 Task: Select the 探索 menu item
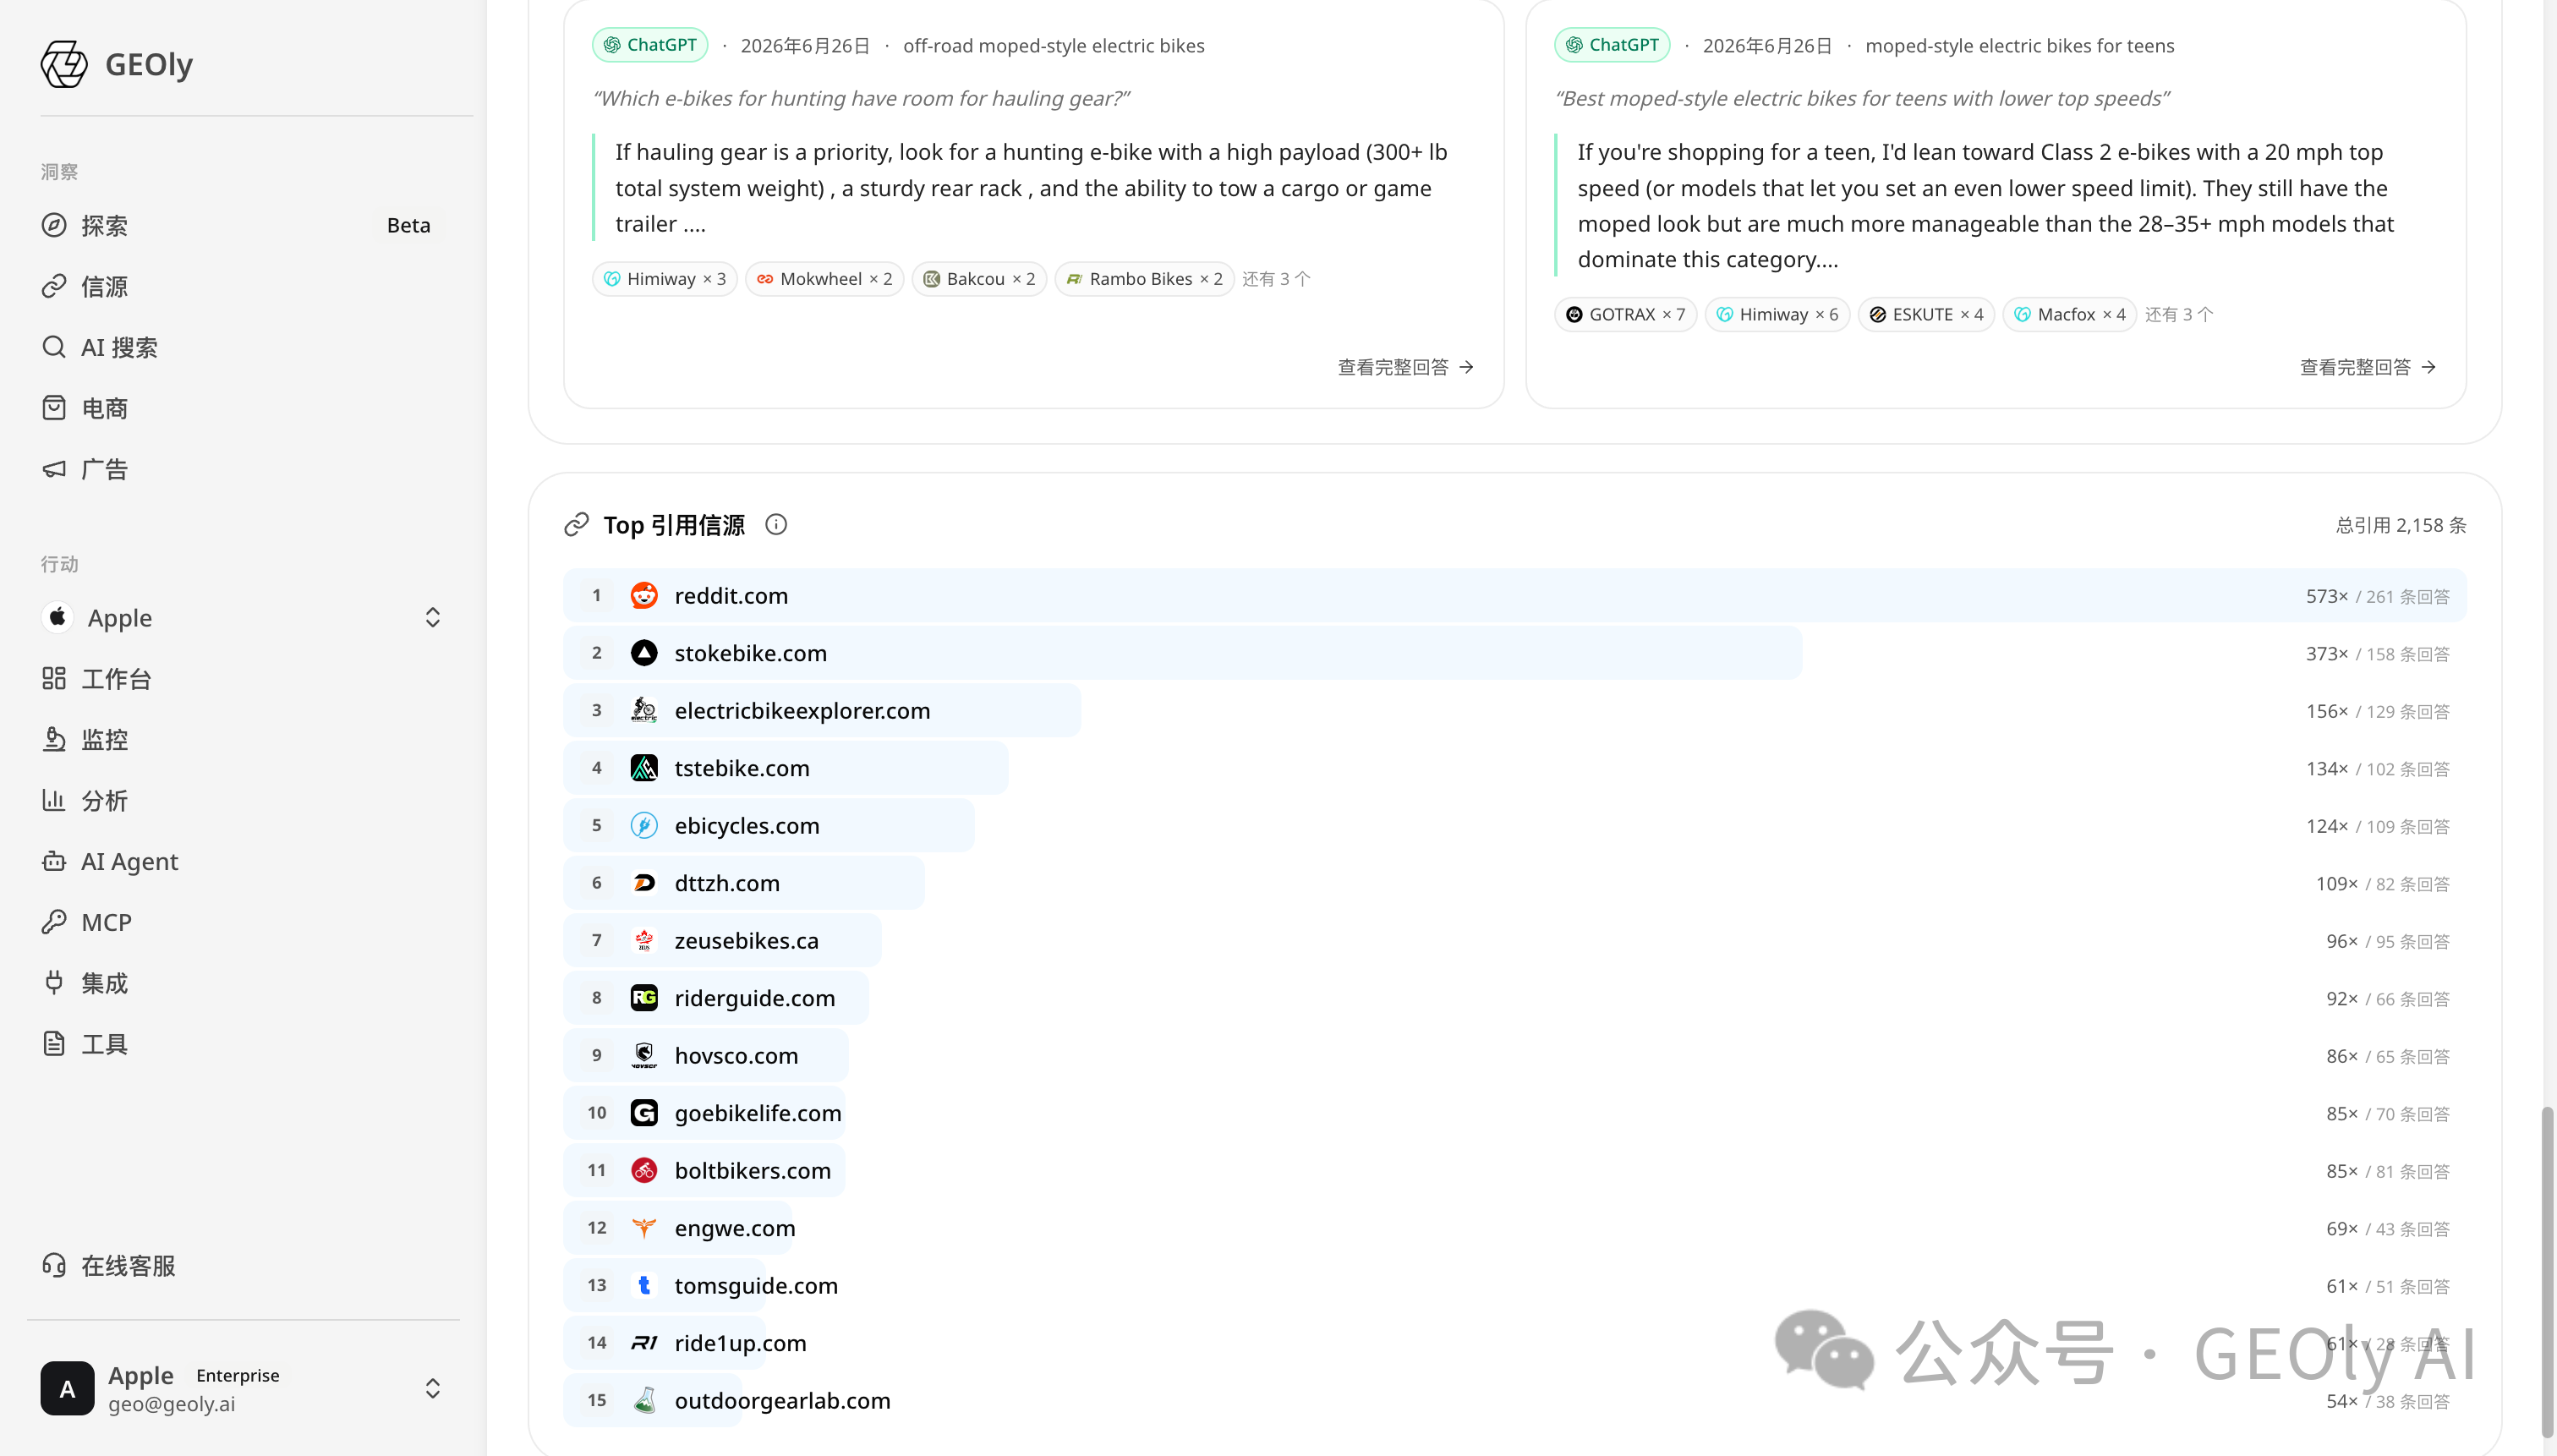click(x=243, y=225)
